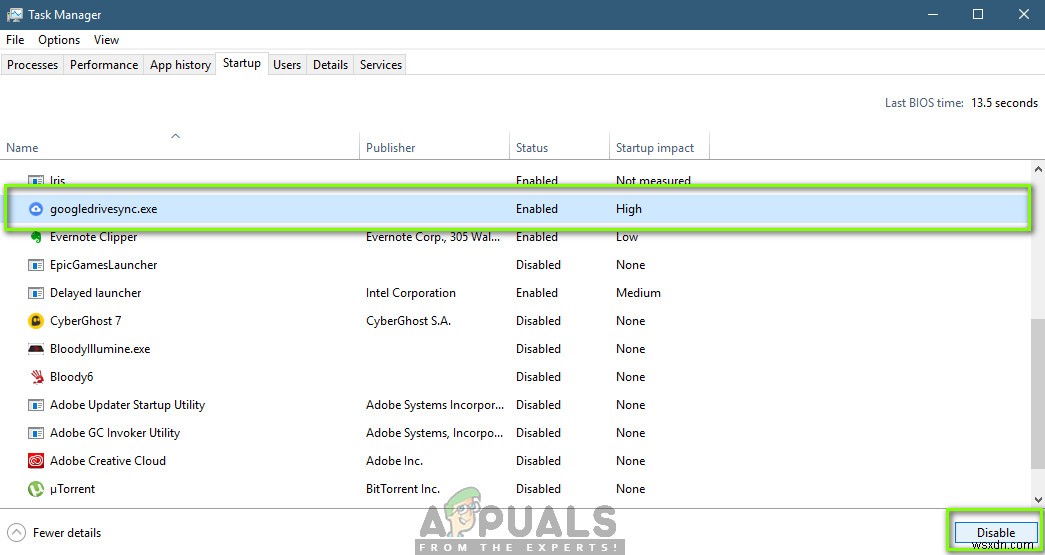The width and height of the screenshot is (1045, 555).
Task: Open the Options menu
Action: 59,40
